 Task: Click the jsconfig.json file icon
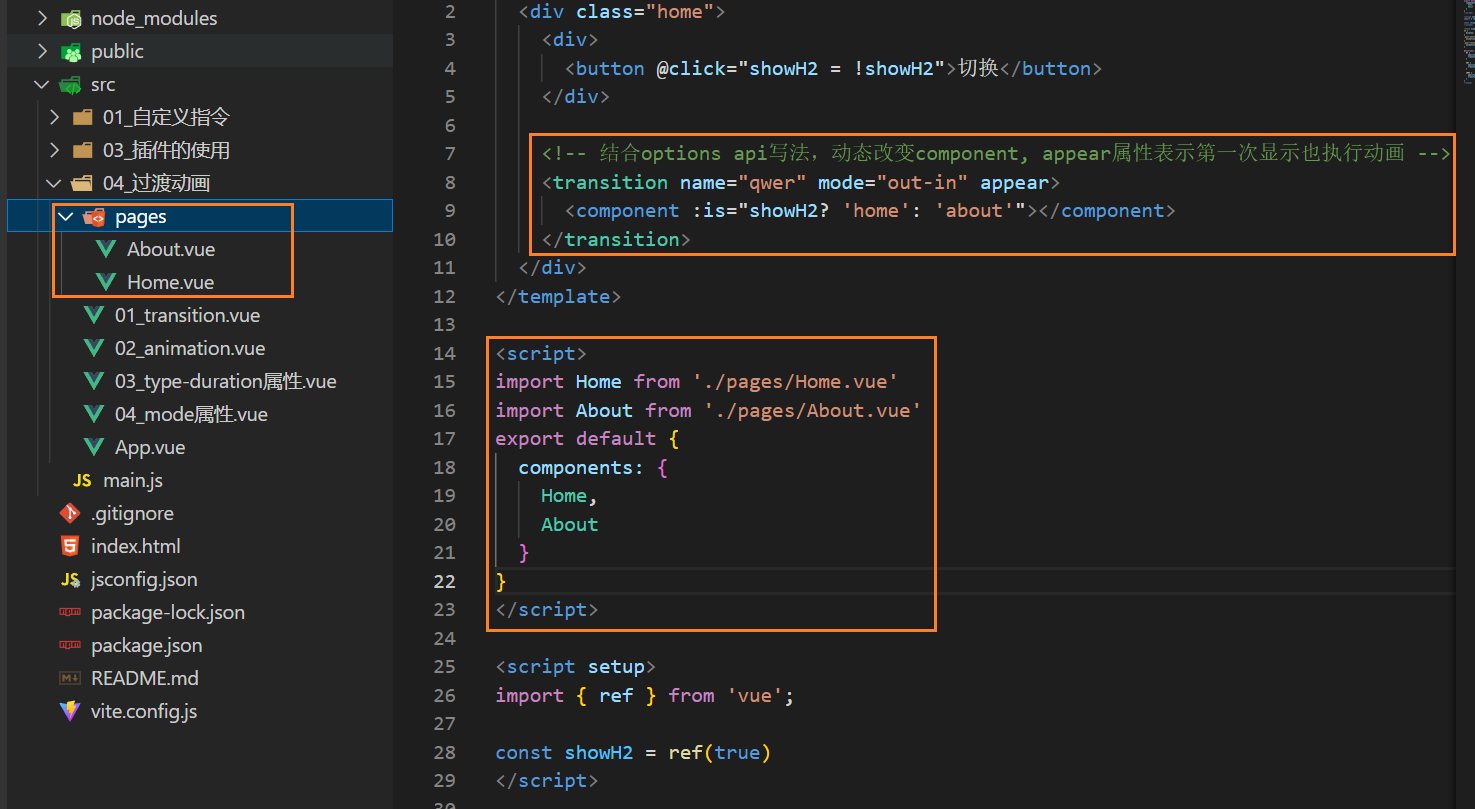coord(70,580)
